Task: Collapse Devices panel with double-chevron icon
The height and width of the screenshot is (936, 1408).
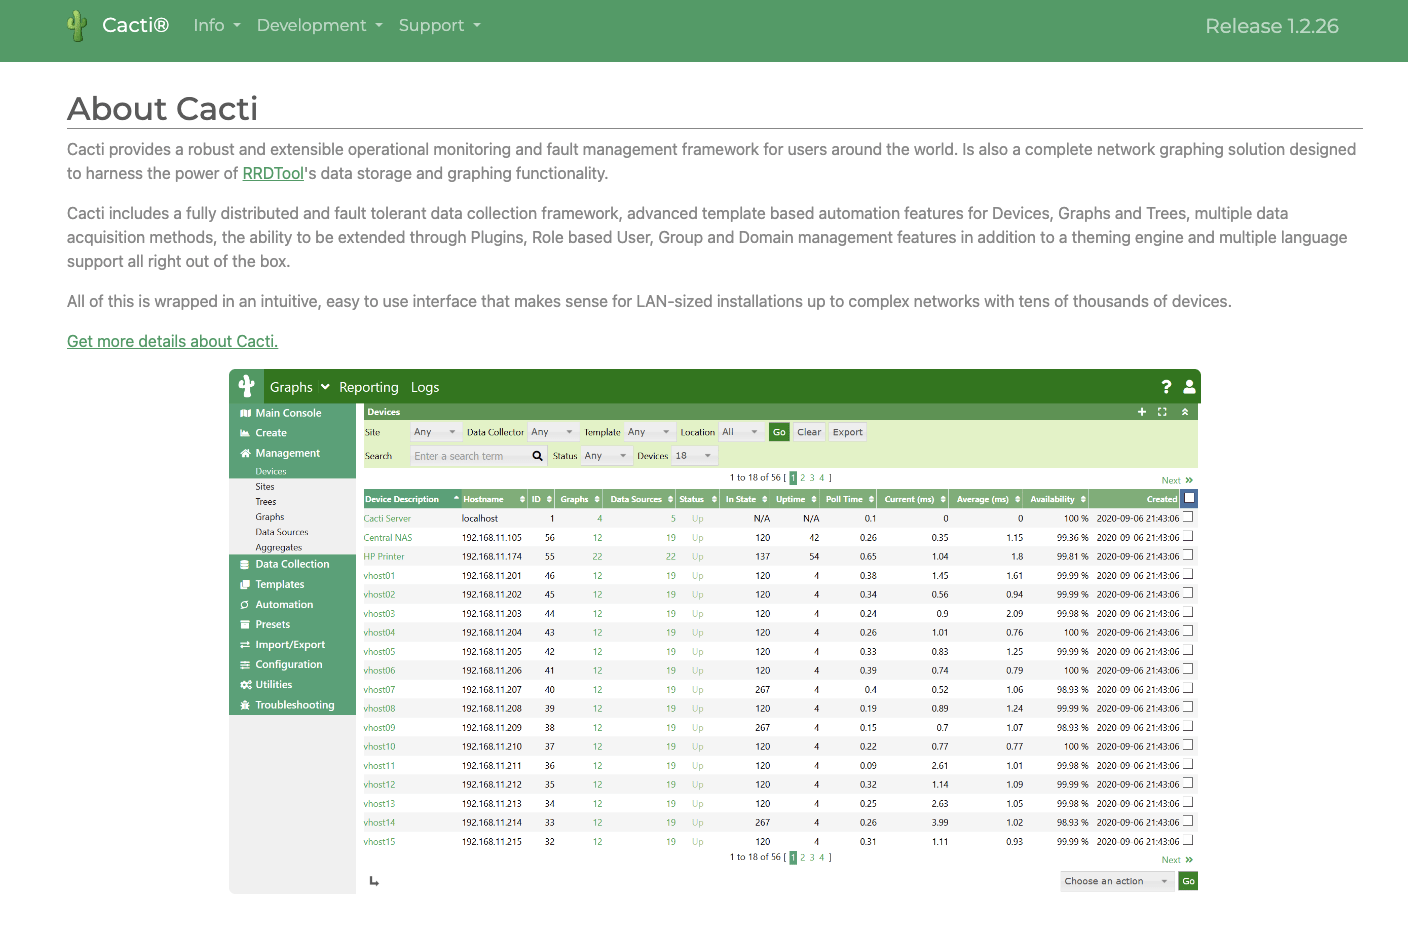Action: tap(1185, 412)
